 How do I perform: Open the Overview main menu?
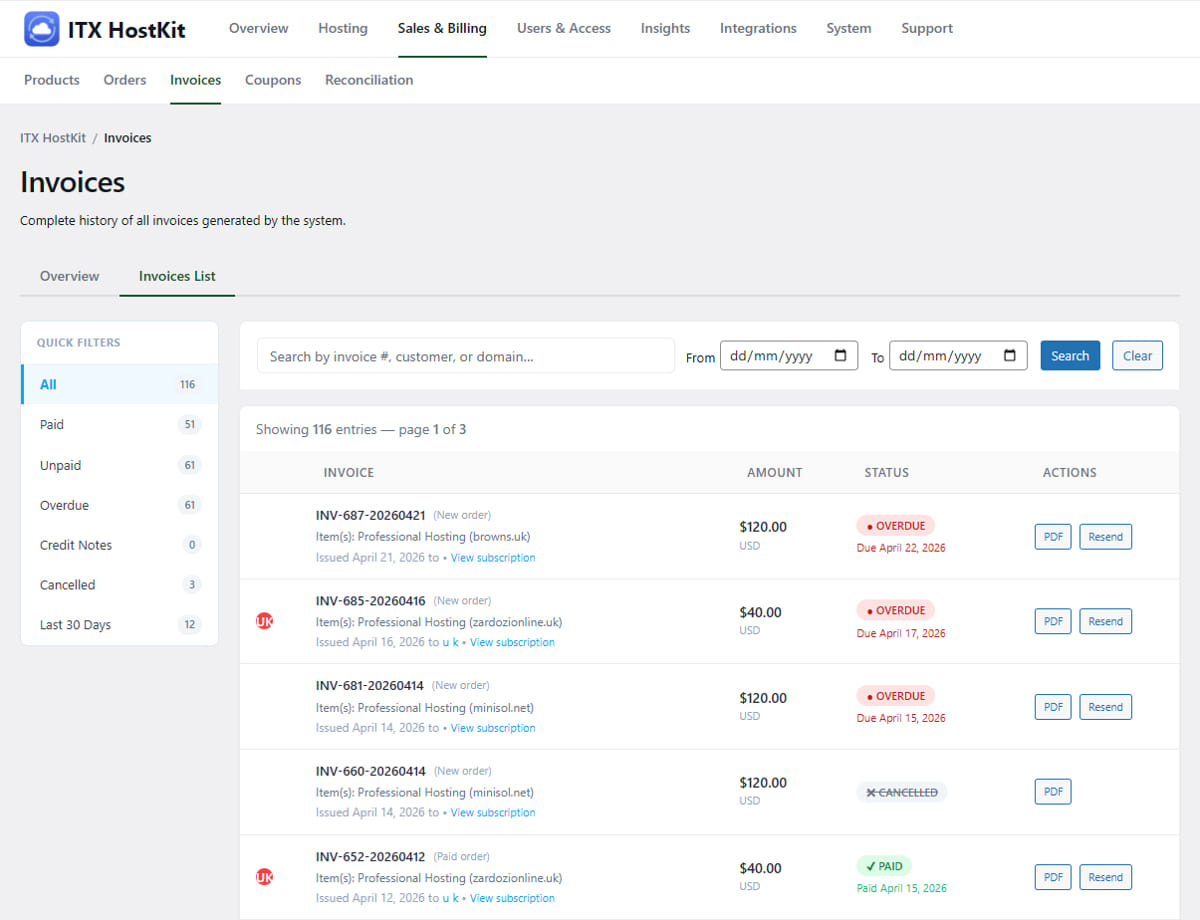pyautogui.click(x=258, y=28)
